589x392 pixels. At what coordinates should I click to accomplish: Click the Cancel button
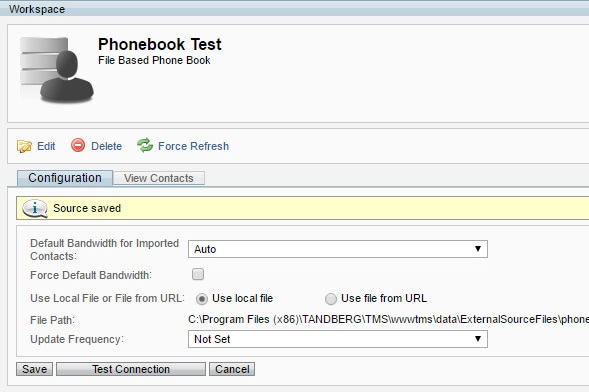[232, 369]
